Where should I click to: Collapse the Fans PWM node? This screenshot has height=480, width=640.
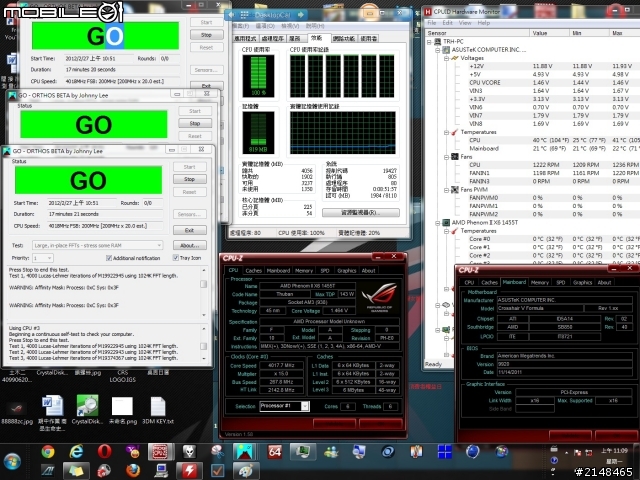(x=447, y=190)
